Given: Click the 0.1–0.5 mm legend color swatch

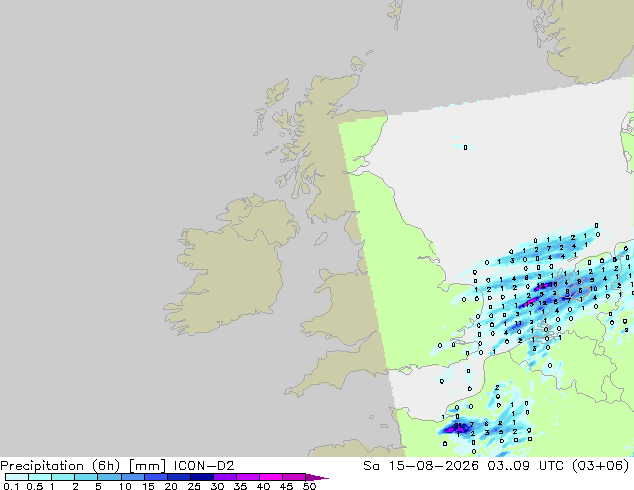Looking at the screenshot, I should tap(17, 477).
